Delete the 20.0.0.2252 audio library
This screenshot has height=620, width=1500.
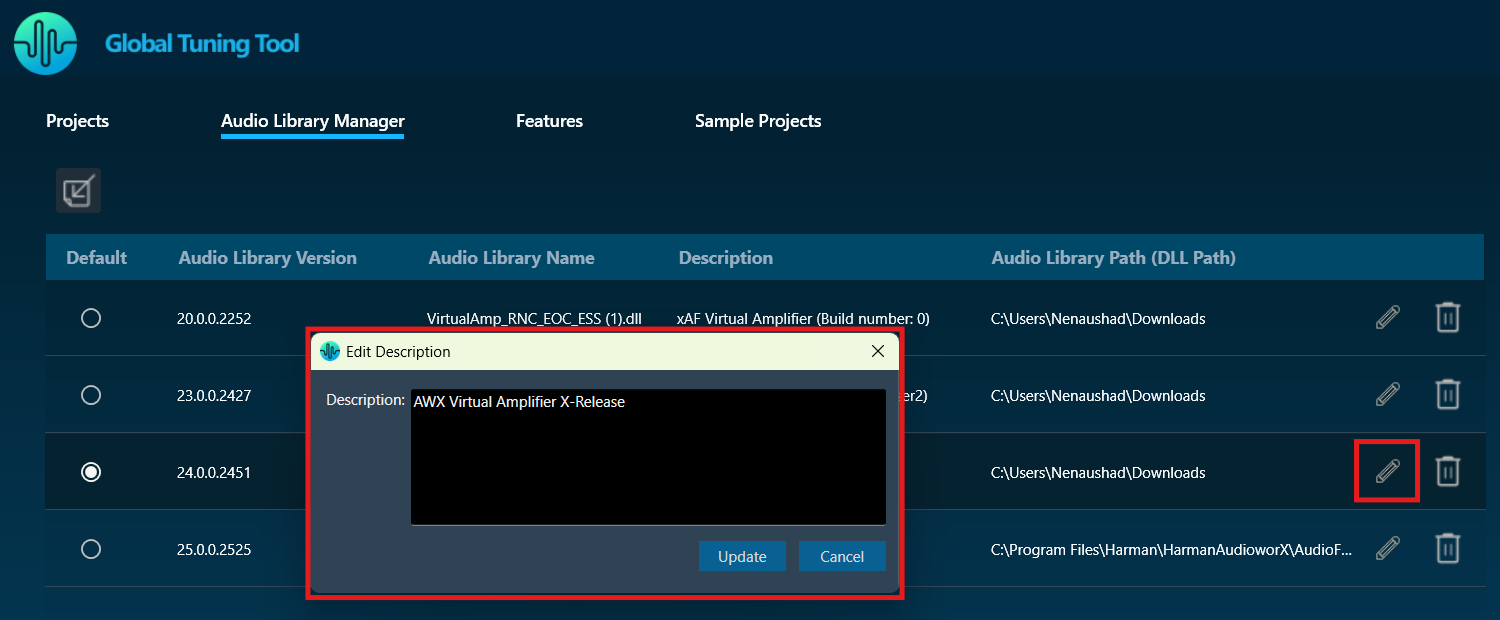point(1447,318)
